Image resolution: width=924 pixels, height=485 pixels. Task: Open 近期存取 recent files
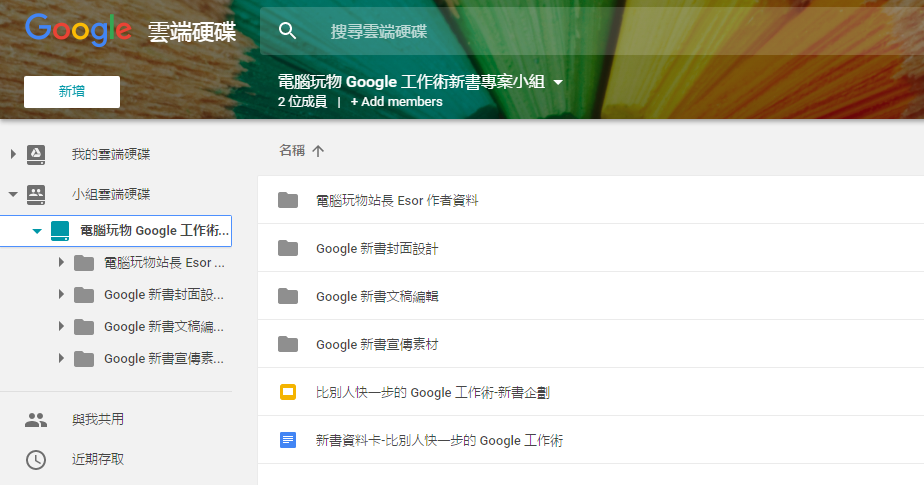click(x=98, y=459)
